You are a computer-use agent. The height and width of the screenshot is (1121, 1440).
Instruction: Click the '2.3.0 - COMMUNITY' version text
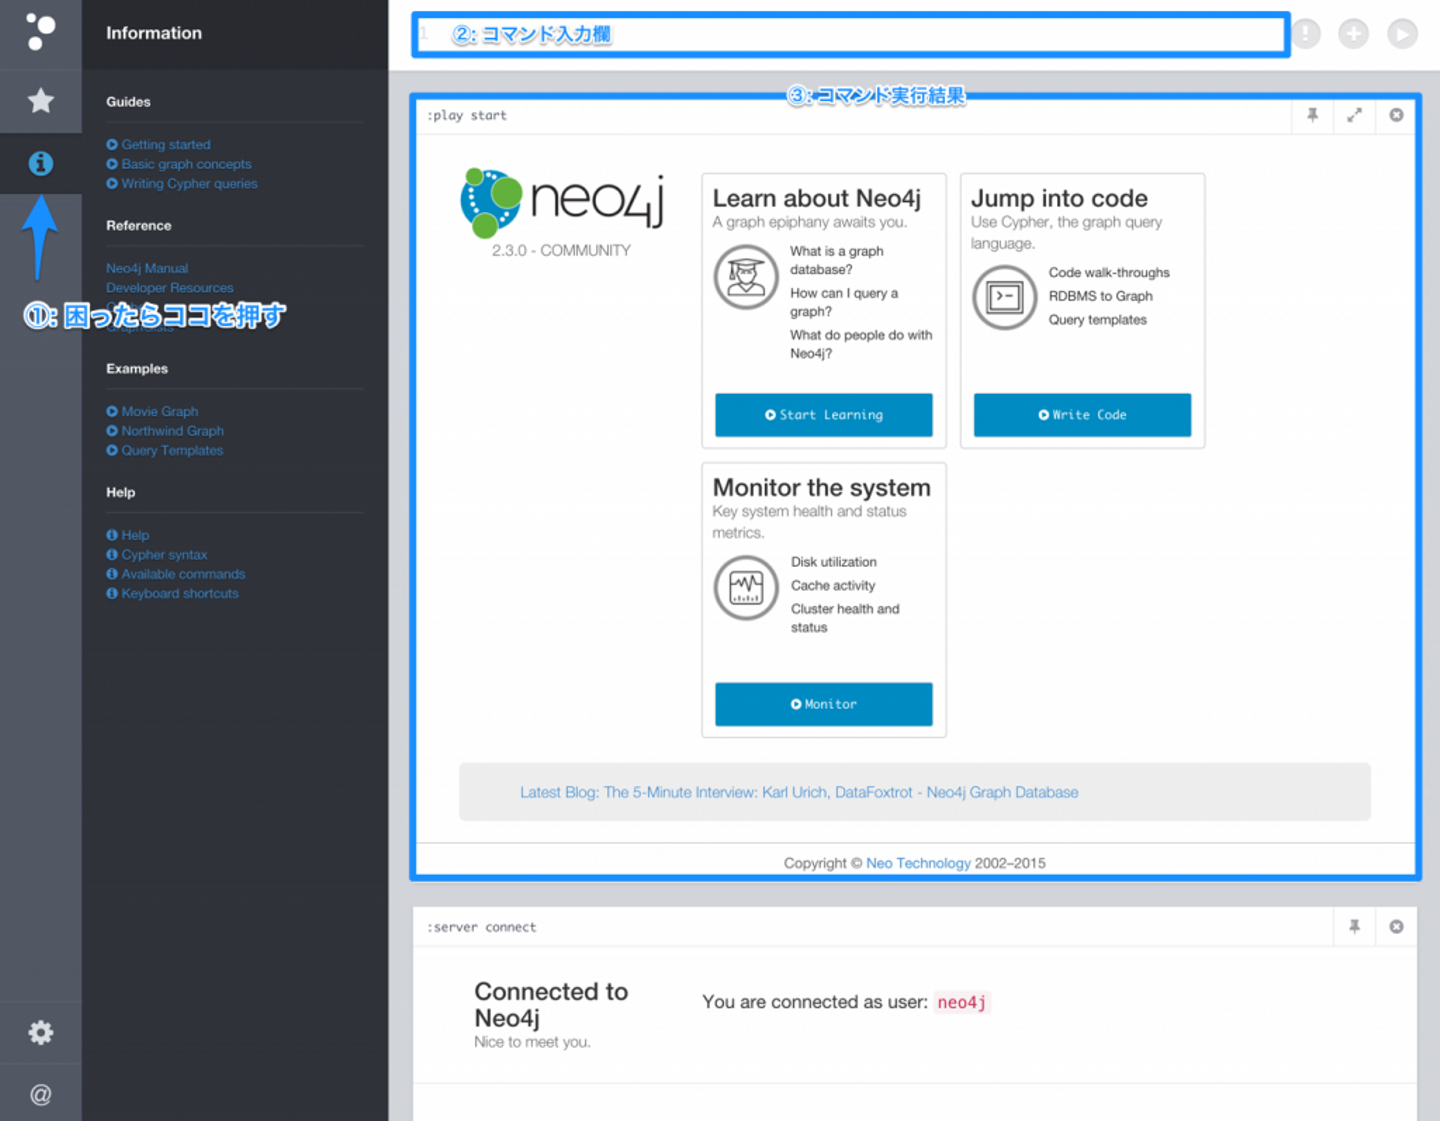(x=561, y=250)
